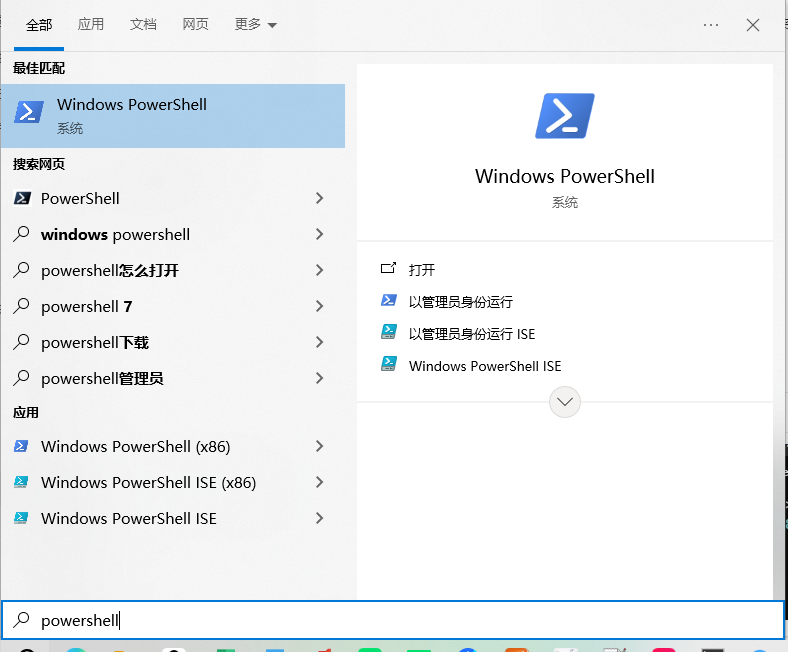Expand the PowerShell web suggestion arrow

[319, 198]
